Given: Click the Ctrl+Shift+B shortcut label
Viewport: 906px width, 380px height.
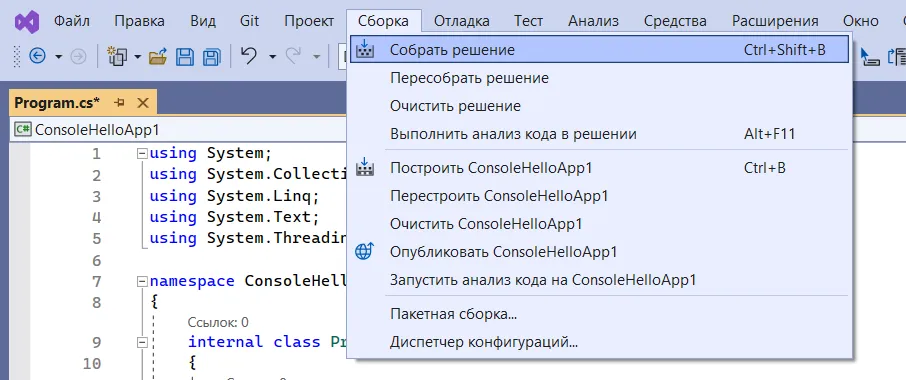Looking at the screenshot, I should [785, 50].
